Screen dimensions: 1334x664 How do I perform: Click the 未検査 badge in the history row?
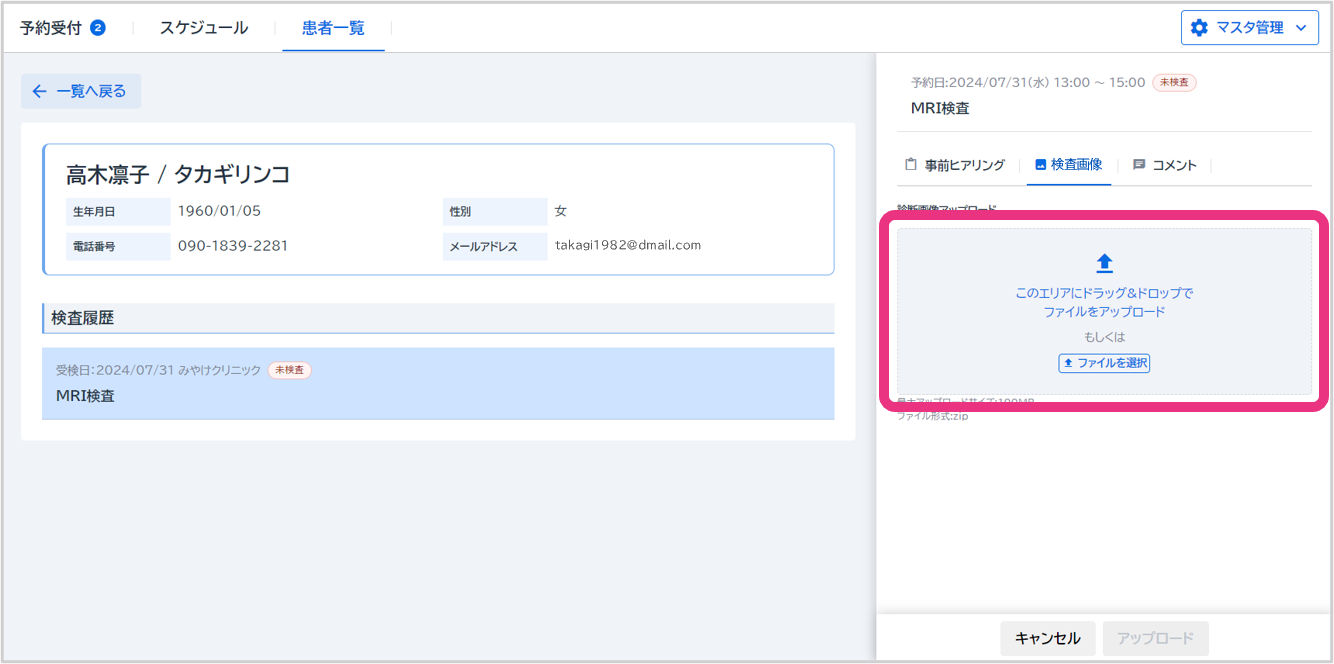point(289,370)
